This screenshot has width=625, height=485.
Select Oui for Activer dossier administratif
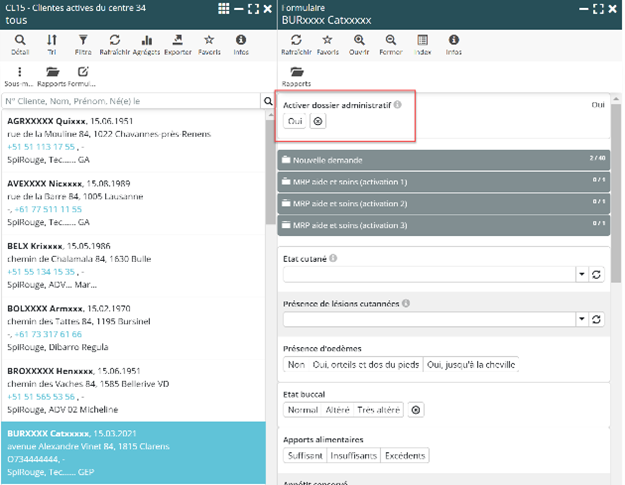tap(294, 121)
